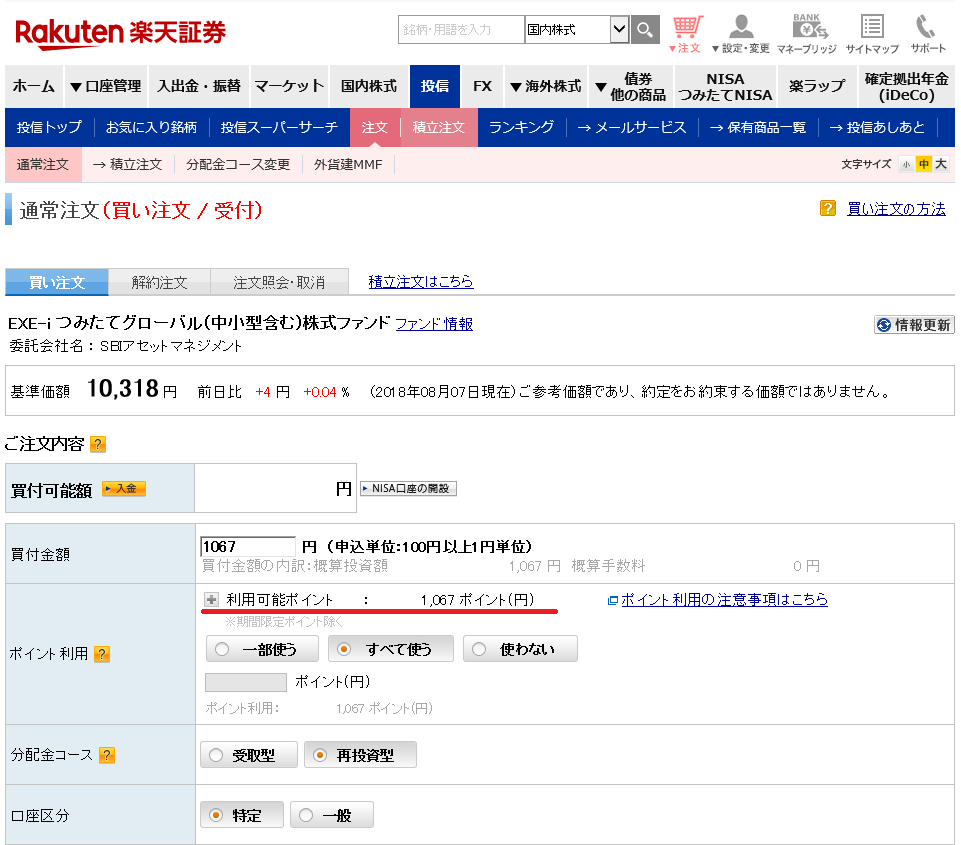Click help icon beside 買い注文の方法
This screenshot has height=845, width=961.
827,208
